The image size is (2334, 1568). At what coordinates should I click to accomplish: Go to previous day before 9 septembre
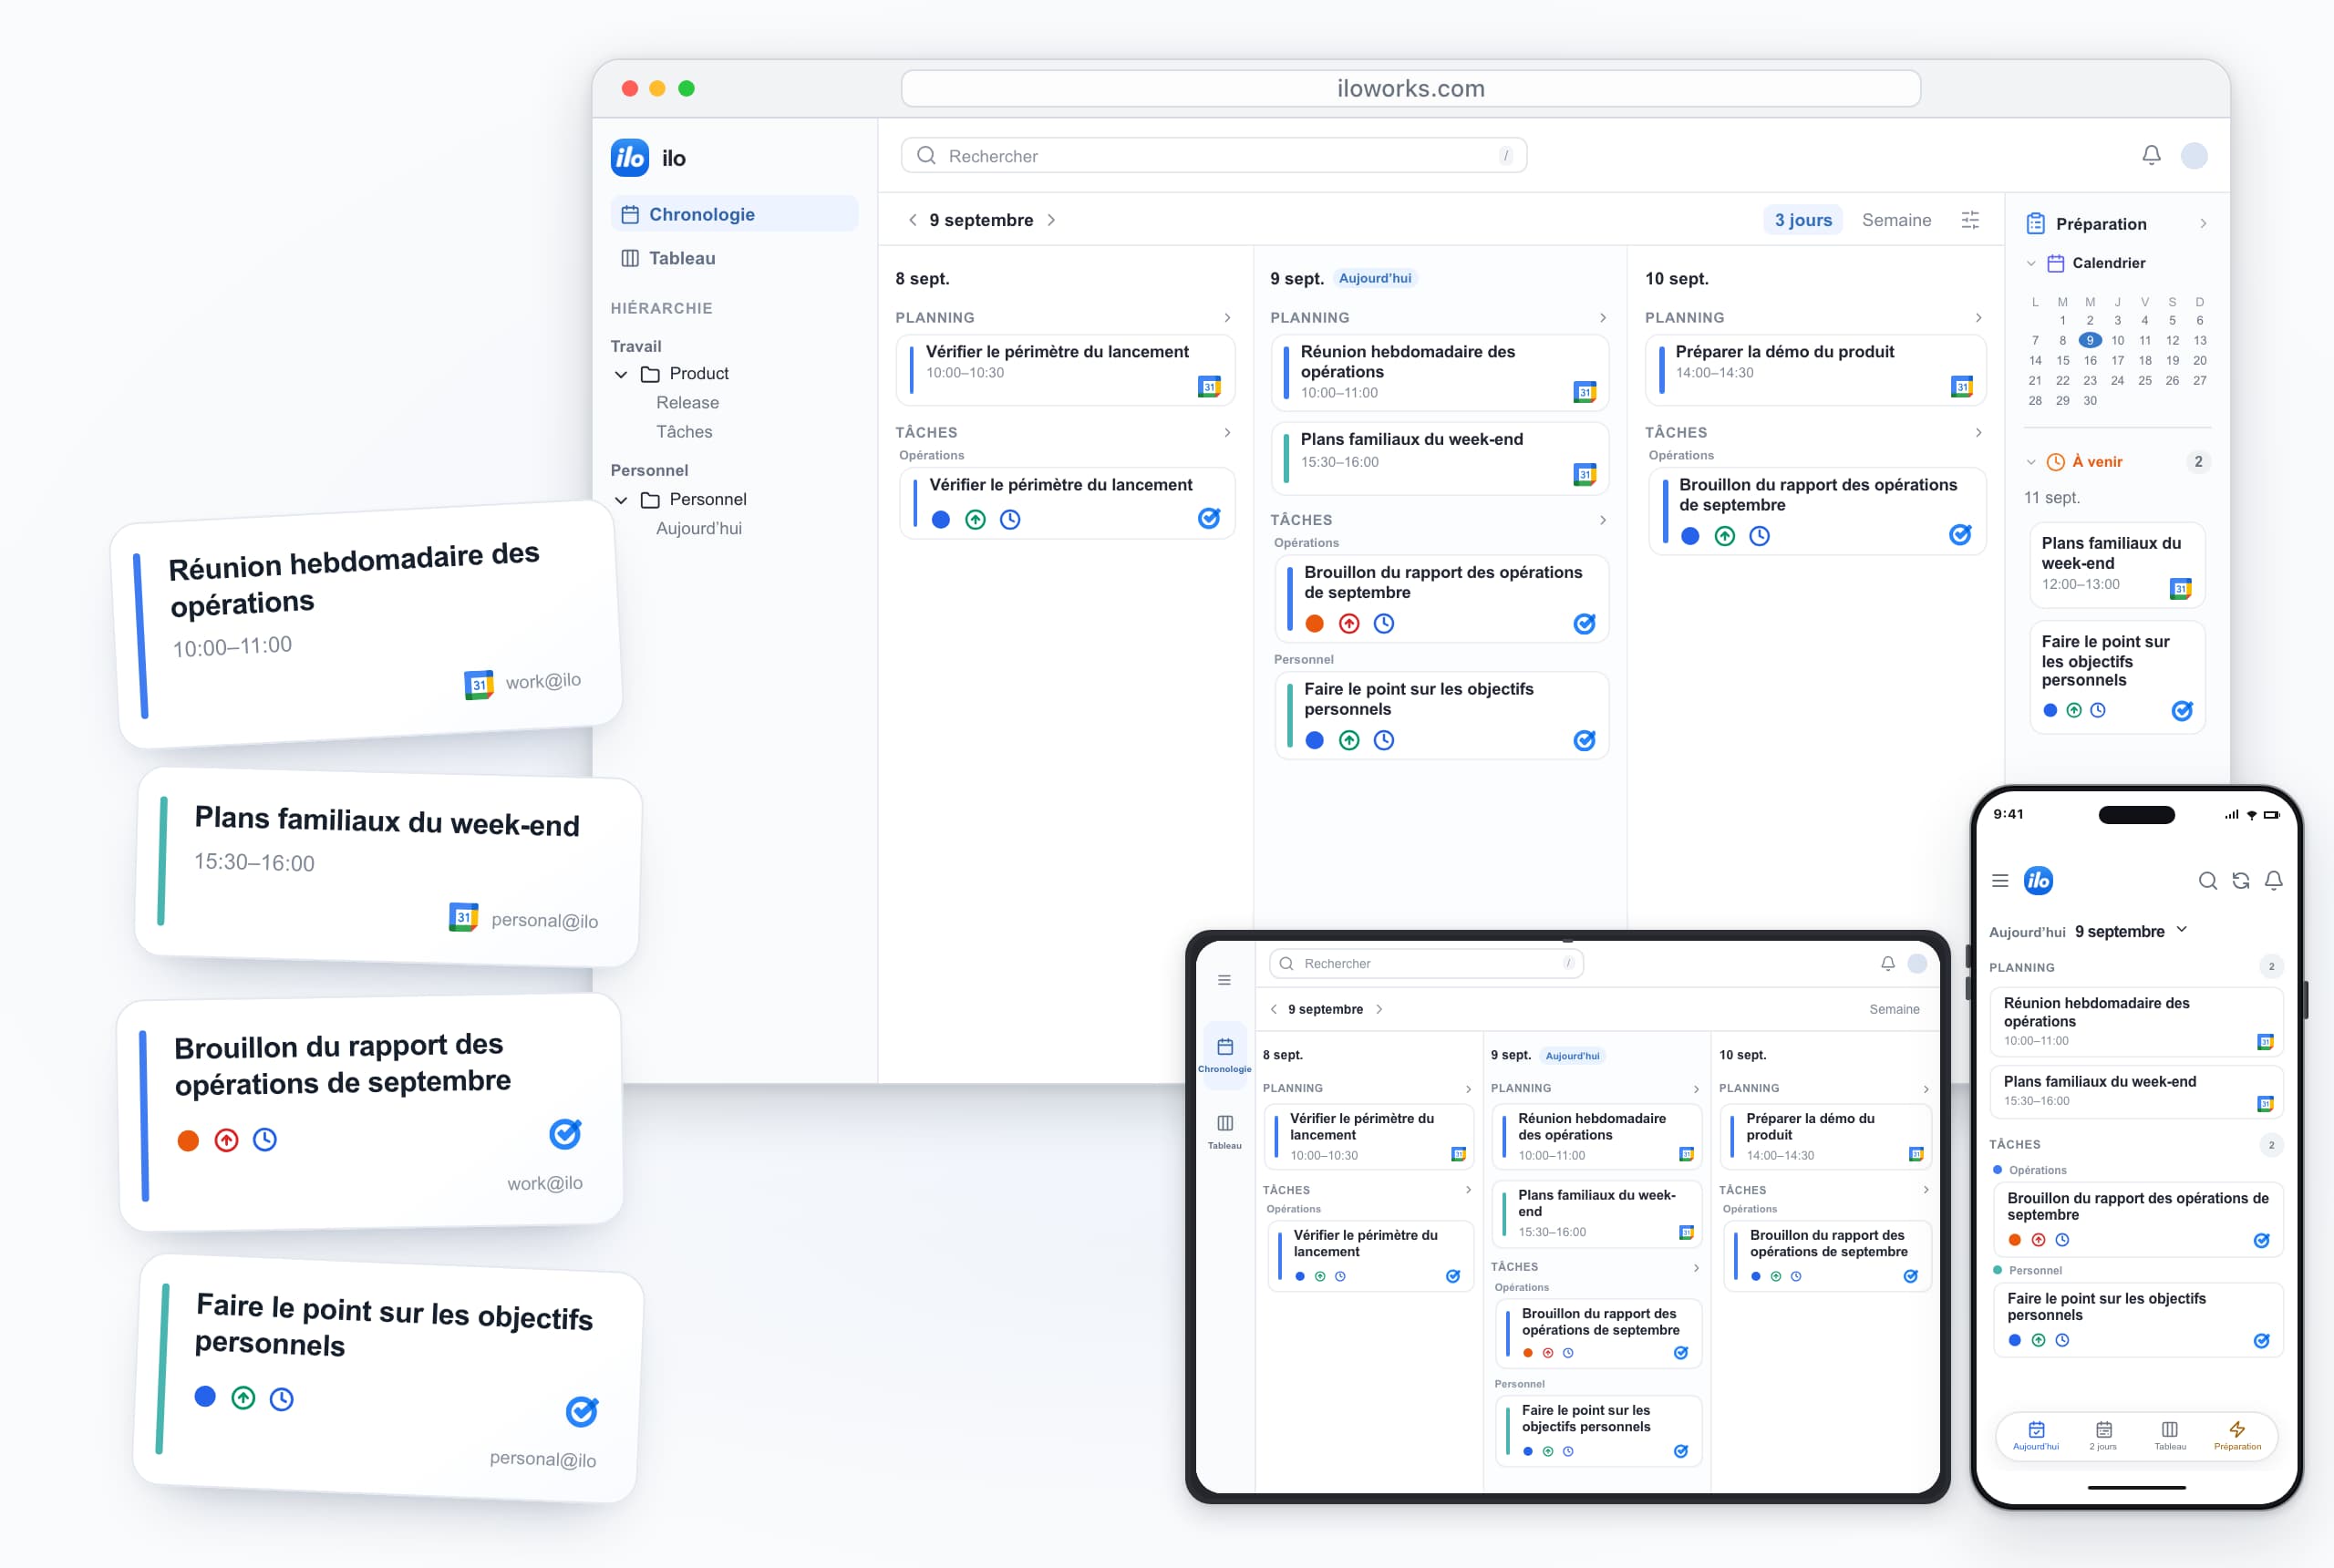tap(912, 220)
